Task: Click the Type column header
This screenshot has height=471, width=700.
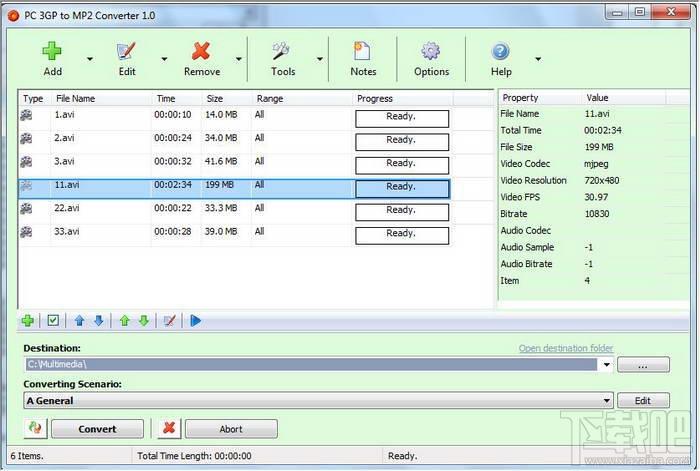Action: pyautogui.click(x=35, y=99)
